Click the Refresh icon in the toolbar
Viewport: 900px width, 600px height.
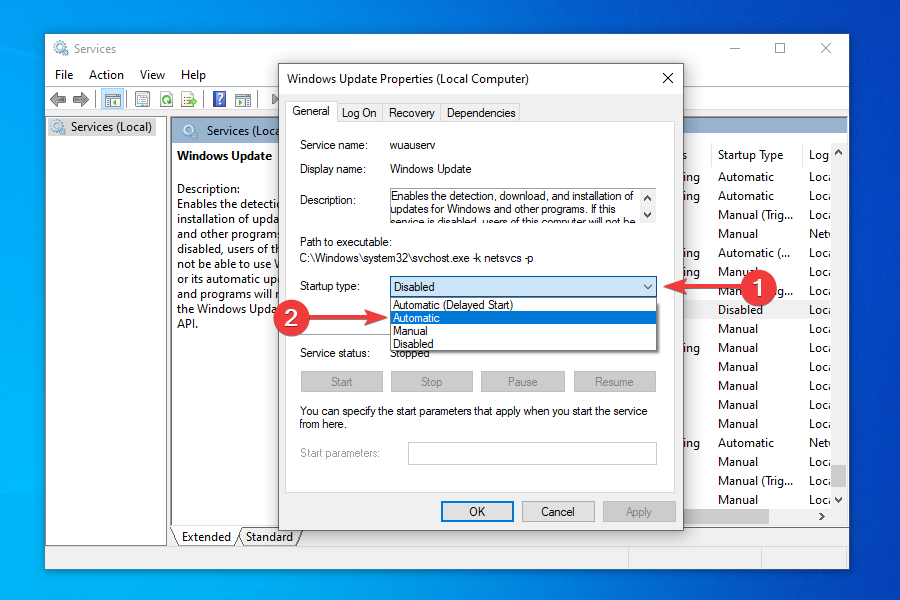coord(166,99)
